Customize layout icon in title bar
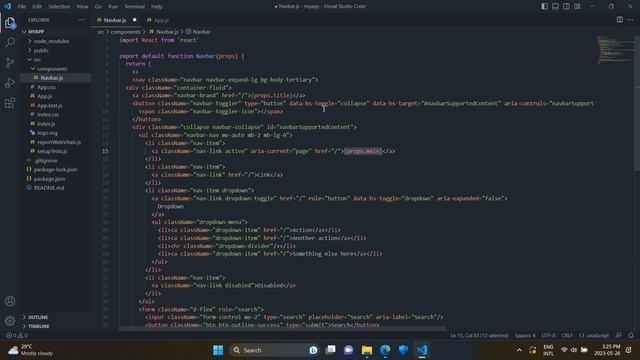The image size is (640, 360). tap(577, 6)
